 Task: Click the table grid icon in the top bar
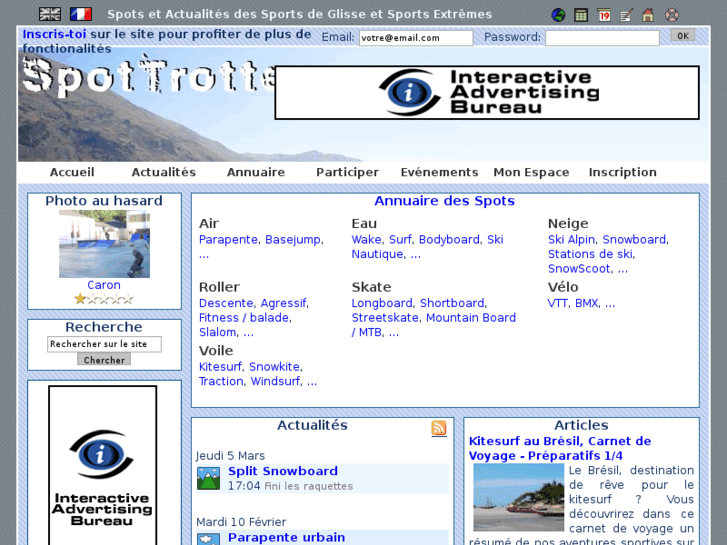(x=580, y=15)
